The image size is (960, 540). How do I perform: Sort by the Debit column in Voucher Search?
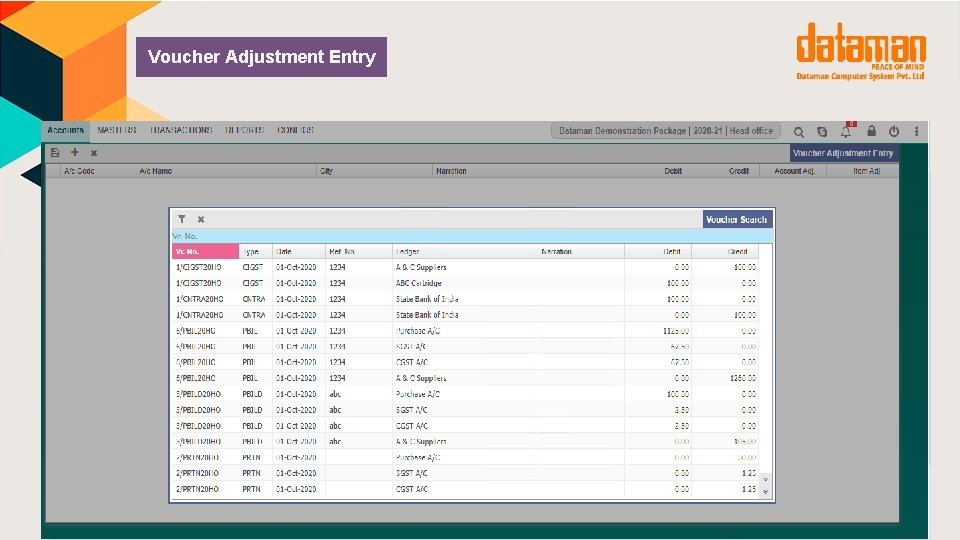[x=658, y=252]
